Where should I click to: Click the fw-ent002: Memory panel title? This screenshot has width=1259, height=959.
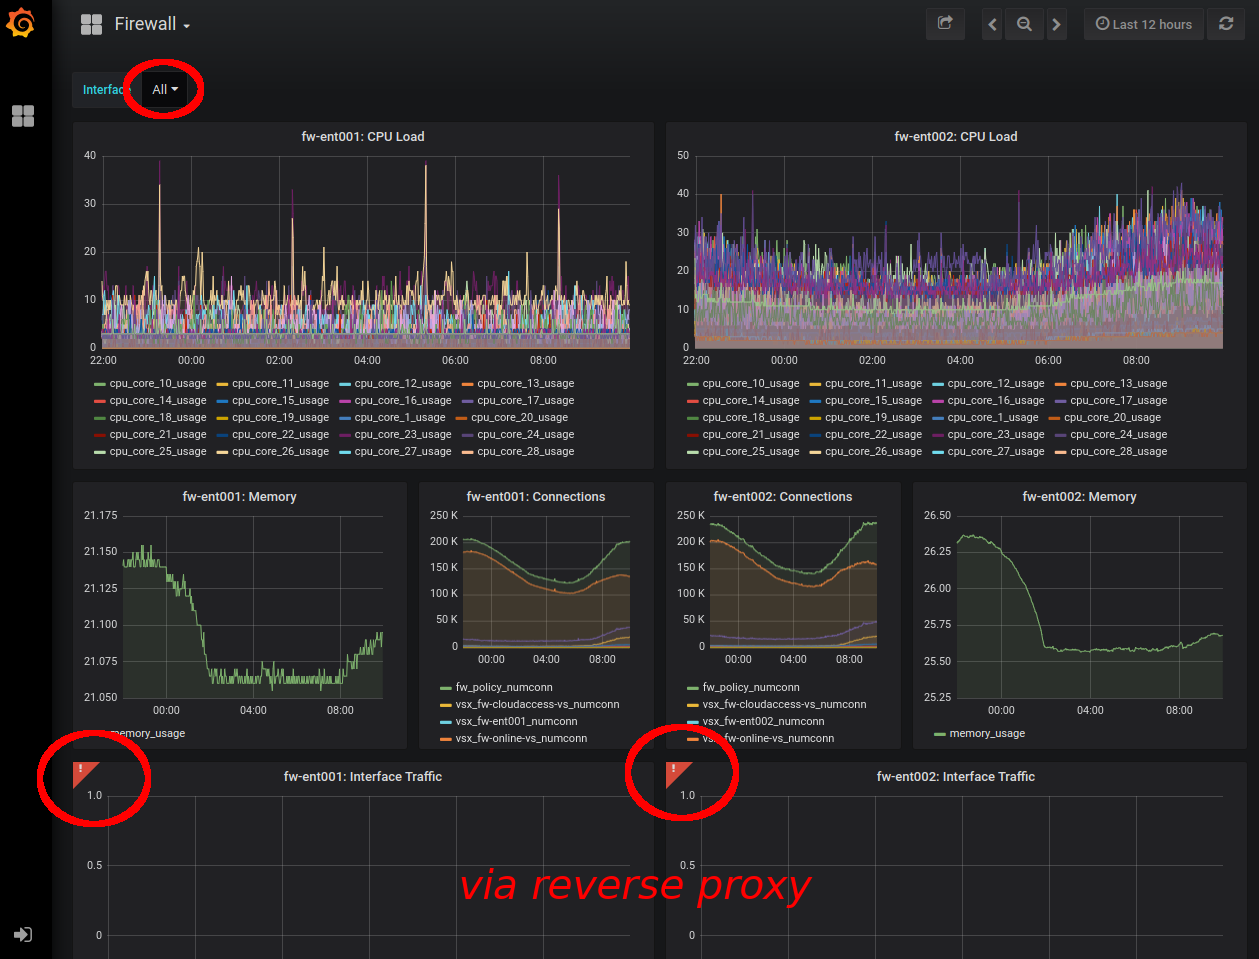[x=1080, y=496]
